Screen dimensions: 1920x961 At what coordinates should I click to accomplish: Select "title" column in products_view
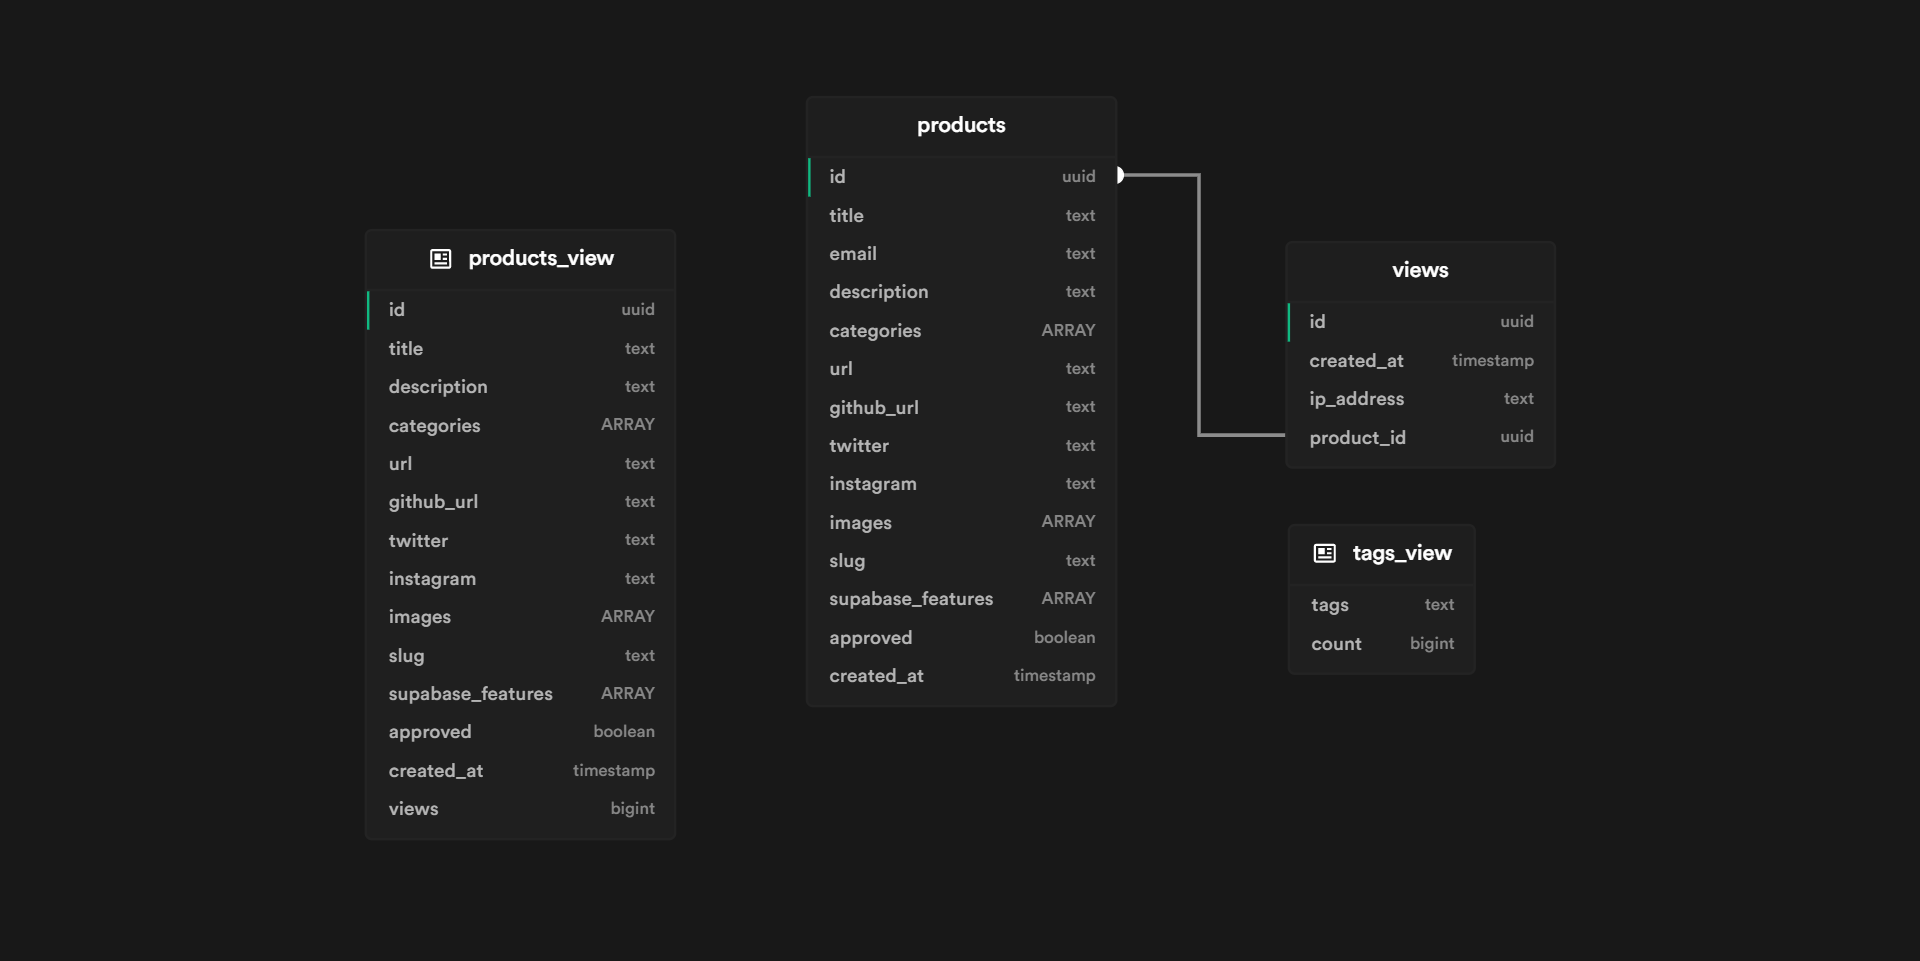tap(520, 349)
